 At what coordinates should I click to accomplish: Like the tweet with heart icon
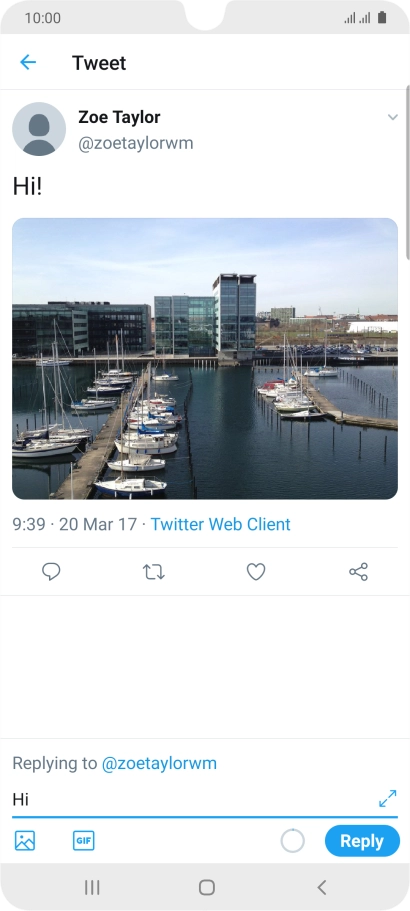pos(256,572)
